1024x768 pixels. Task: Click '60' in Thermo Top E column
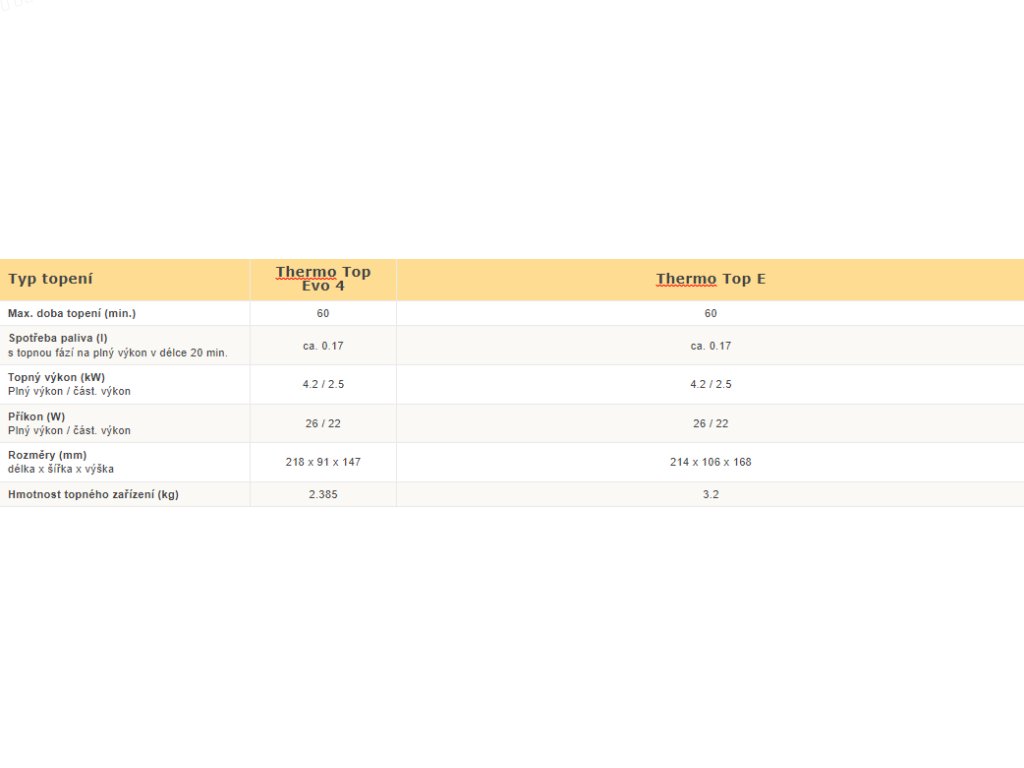click(x=711, y=313)
